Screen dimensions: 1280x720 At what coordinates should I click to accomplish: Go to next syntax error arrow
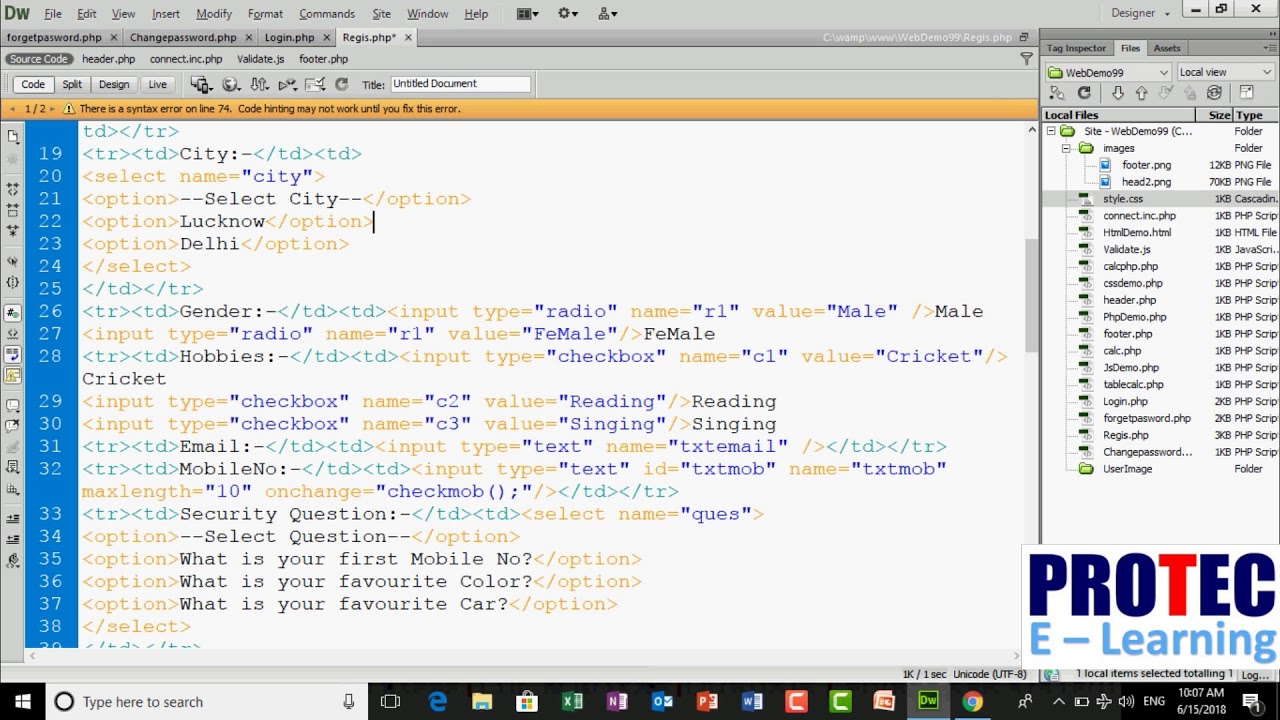click(x=54, y=108)
